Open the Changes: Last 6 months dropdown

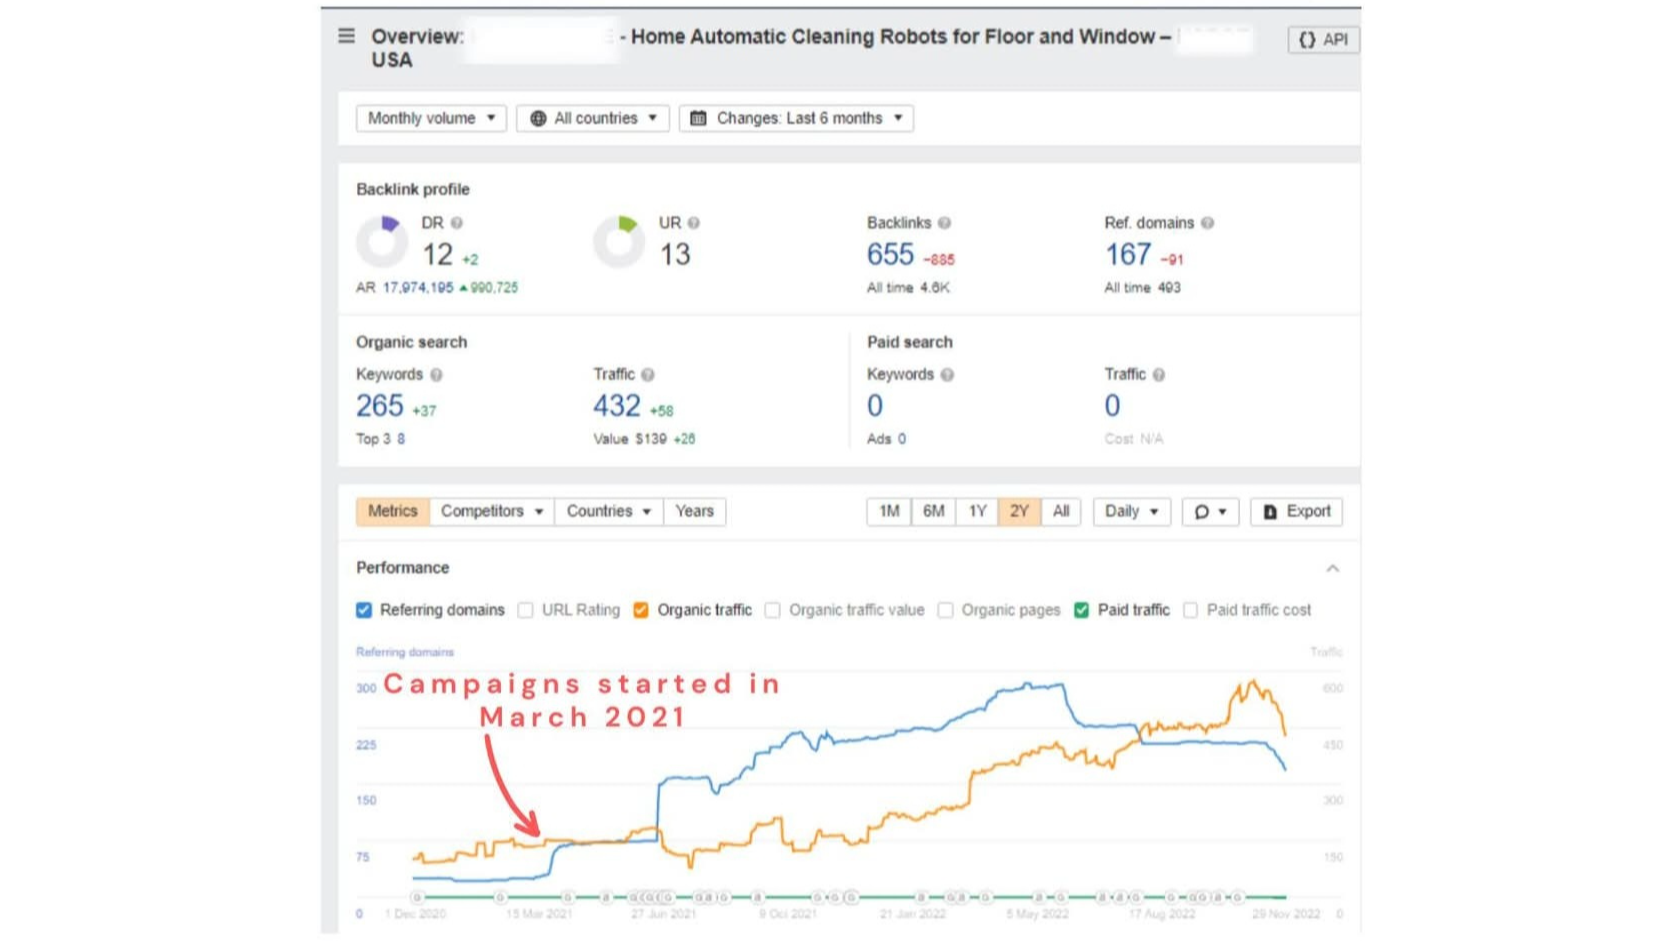[x=796, y=118]
